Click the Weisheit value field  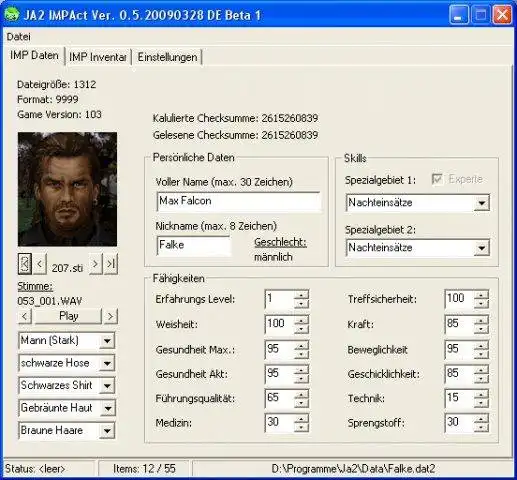[x=279, y=324]
